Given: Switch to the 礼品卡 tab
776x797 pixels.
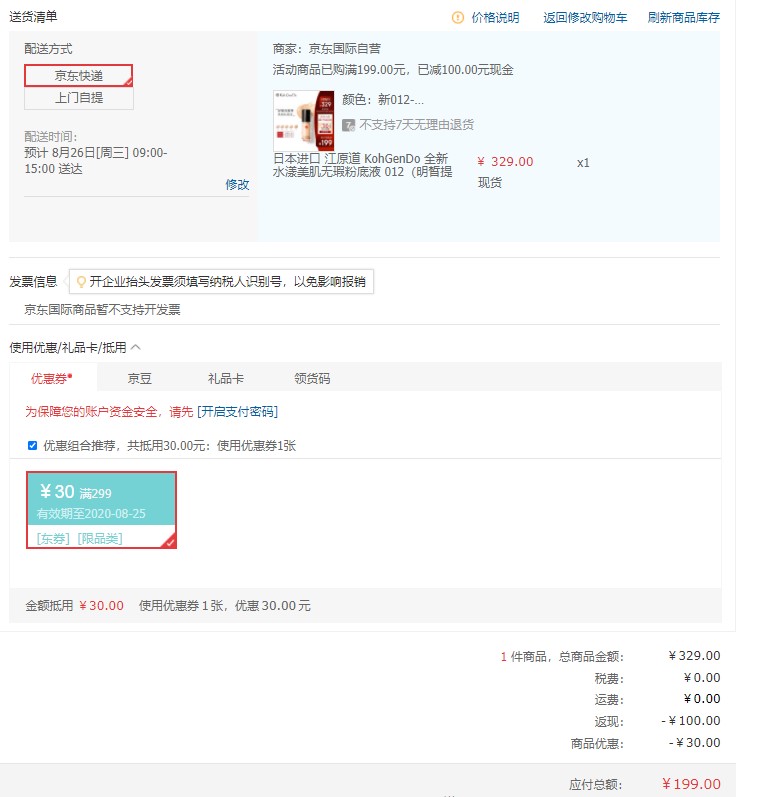Looking at the screenshot, I should tap(226, 378).
